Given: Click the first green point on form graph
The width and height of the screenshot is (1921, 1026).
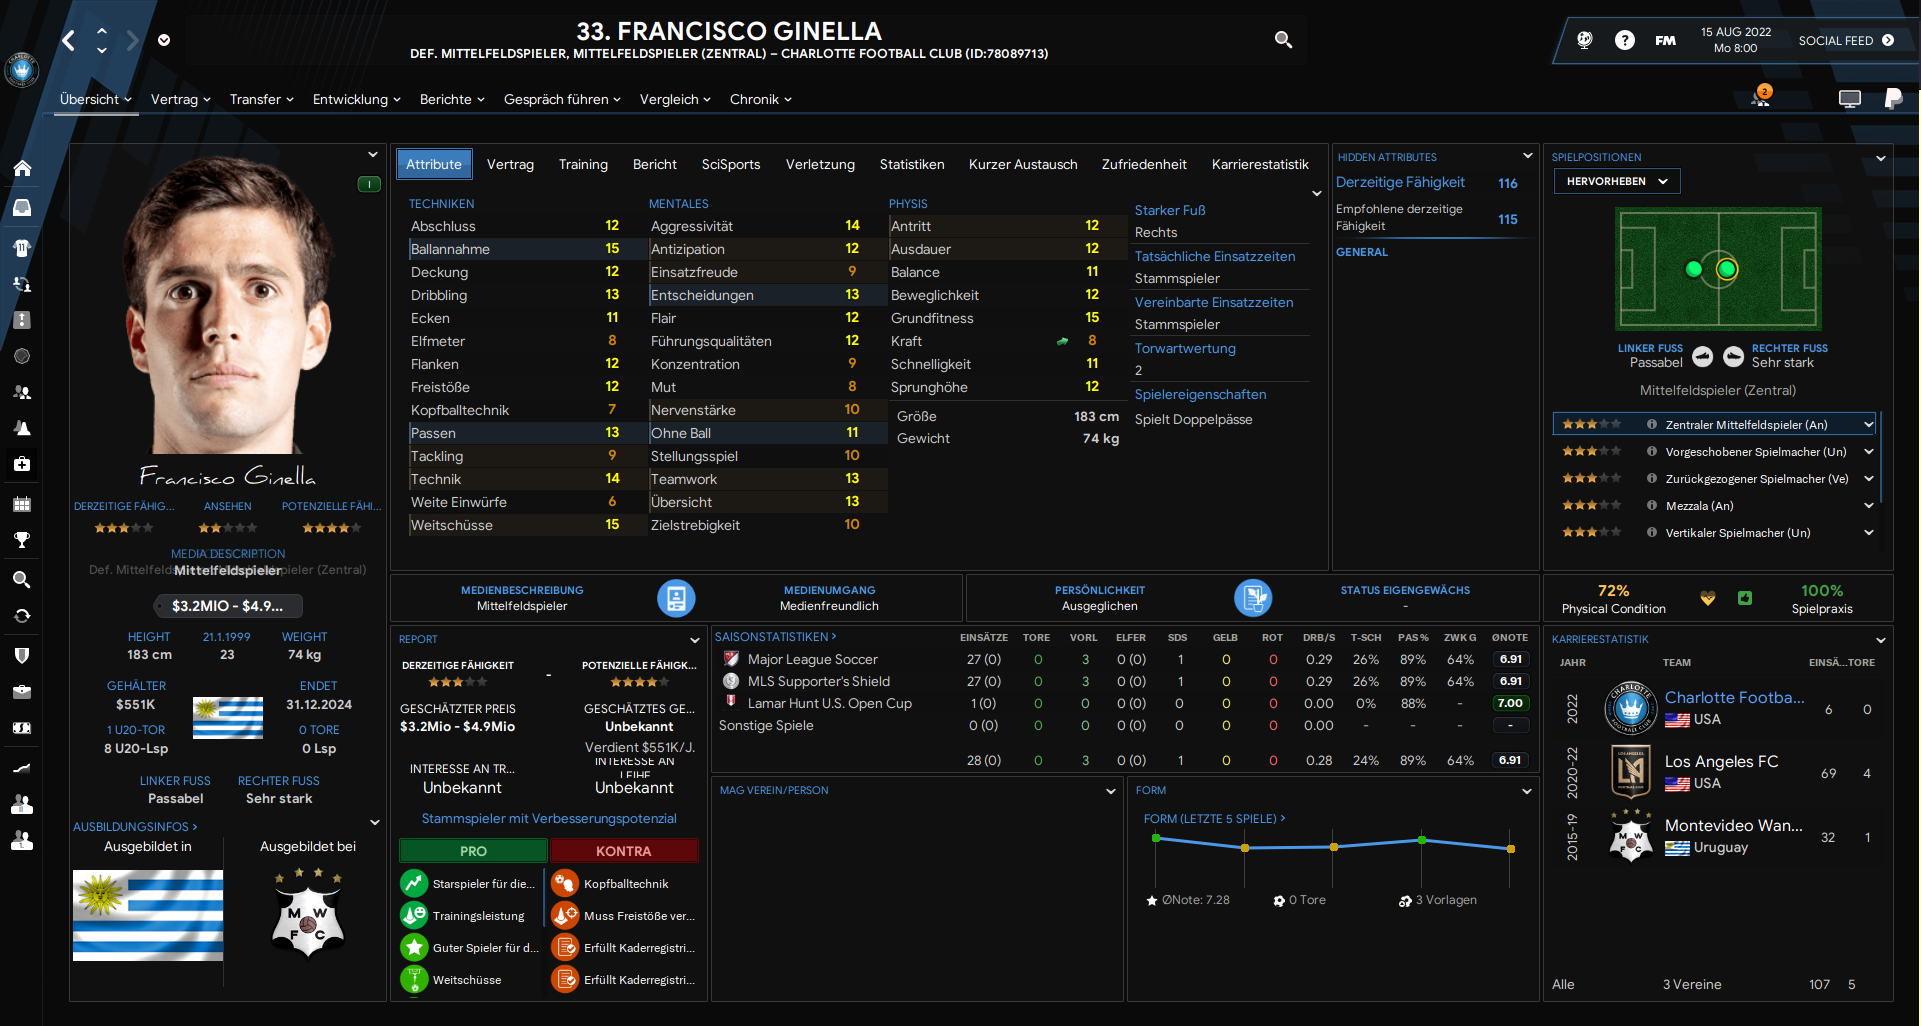Looking at the screenshot, I should coord(1156,838).
